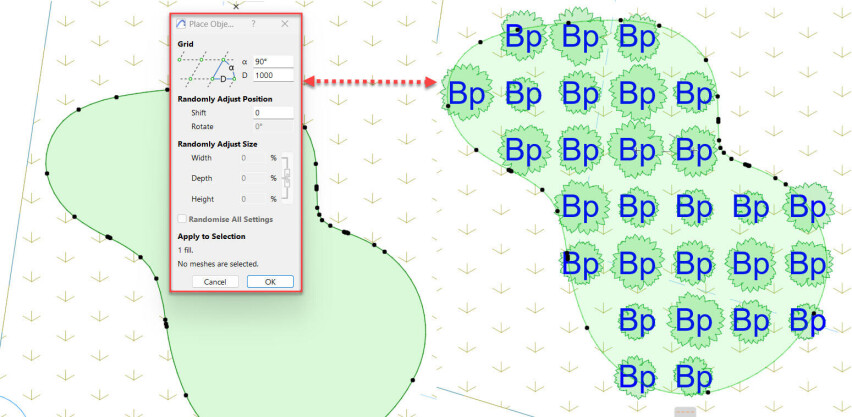This screenshot has width=852, height=417.
Task: Click the grid angle α input field
Action: click(273, 61)
